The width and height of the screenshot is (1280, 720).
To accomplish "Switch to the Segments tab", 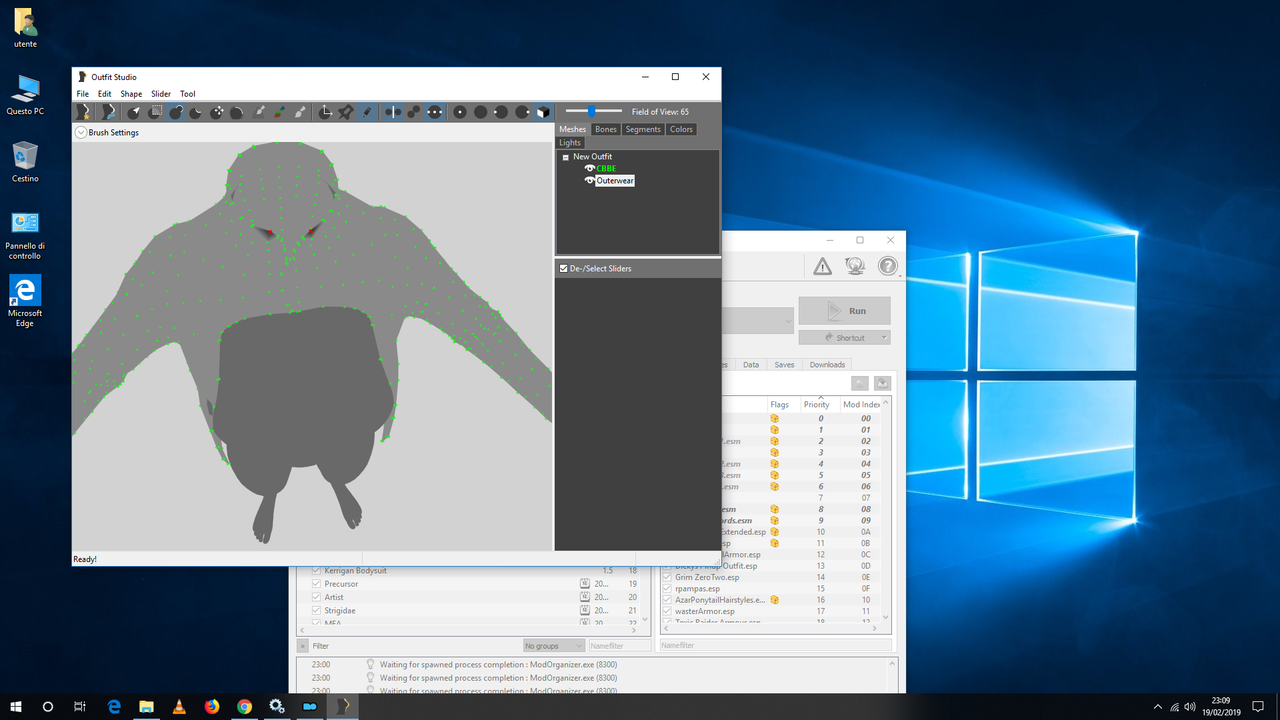I will coord(643,129).
